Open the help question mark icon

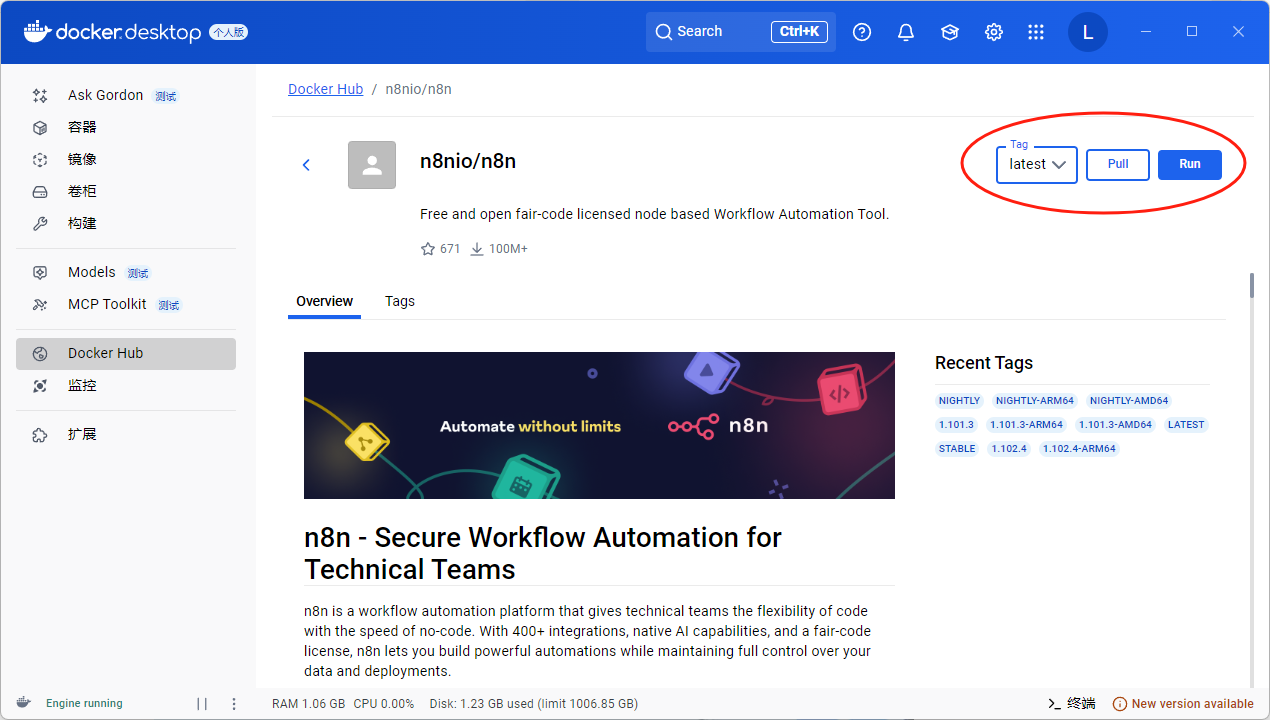click(862, 32)
